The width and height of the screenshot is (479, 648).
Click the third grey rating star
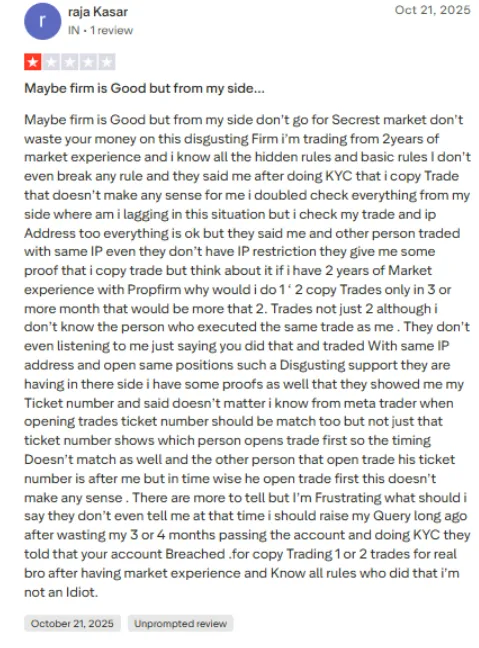click(69, 62)
